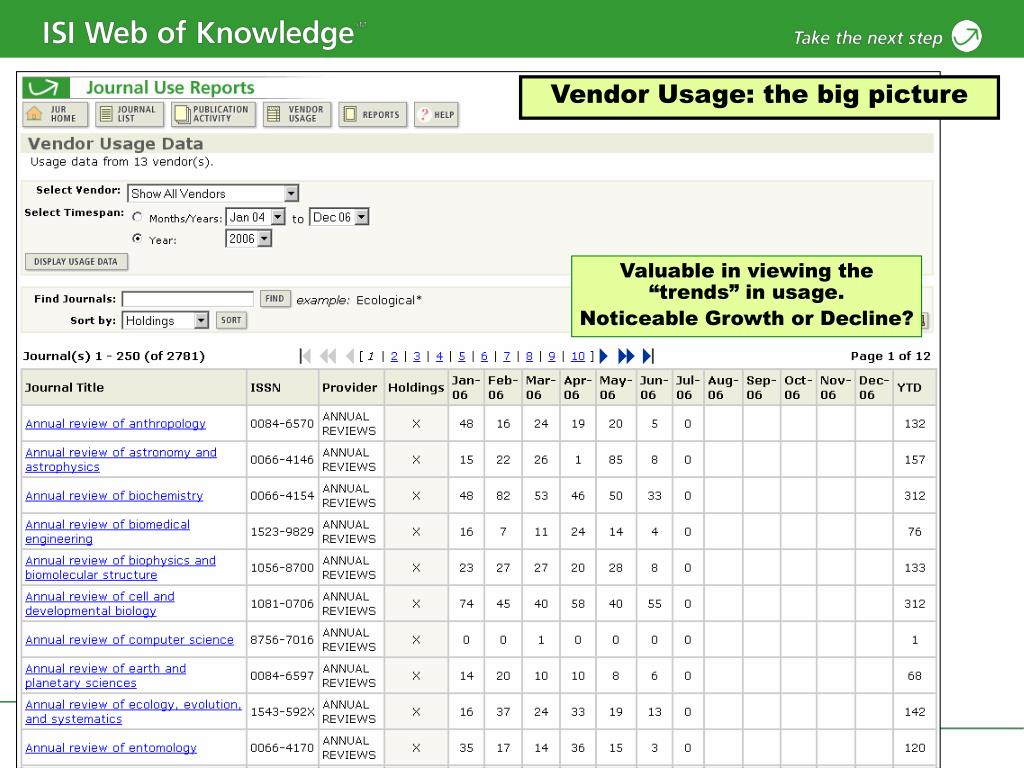Click the Journal Use Reports logo arrow
The height and width of the screenshot is (768, 1024).
click(45, 88)
